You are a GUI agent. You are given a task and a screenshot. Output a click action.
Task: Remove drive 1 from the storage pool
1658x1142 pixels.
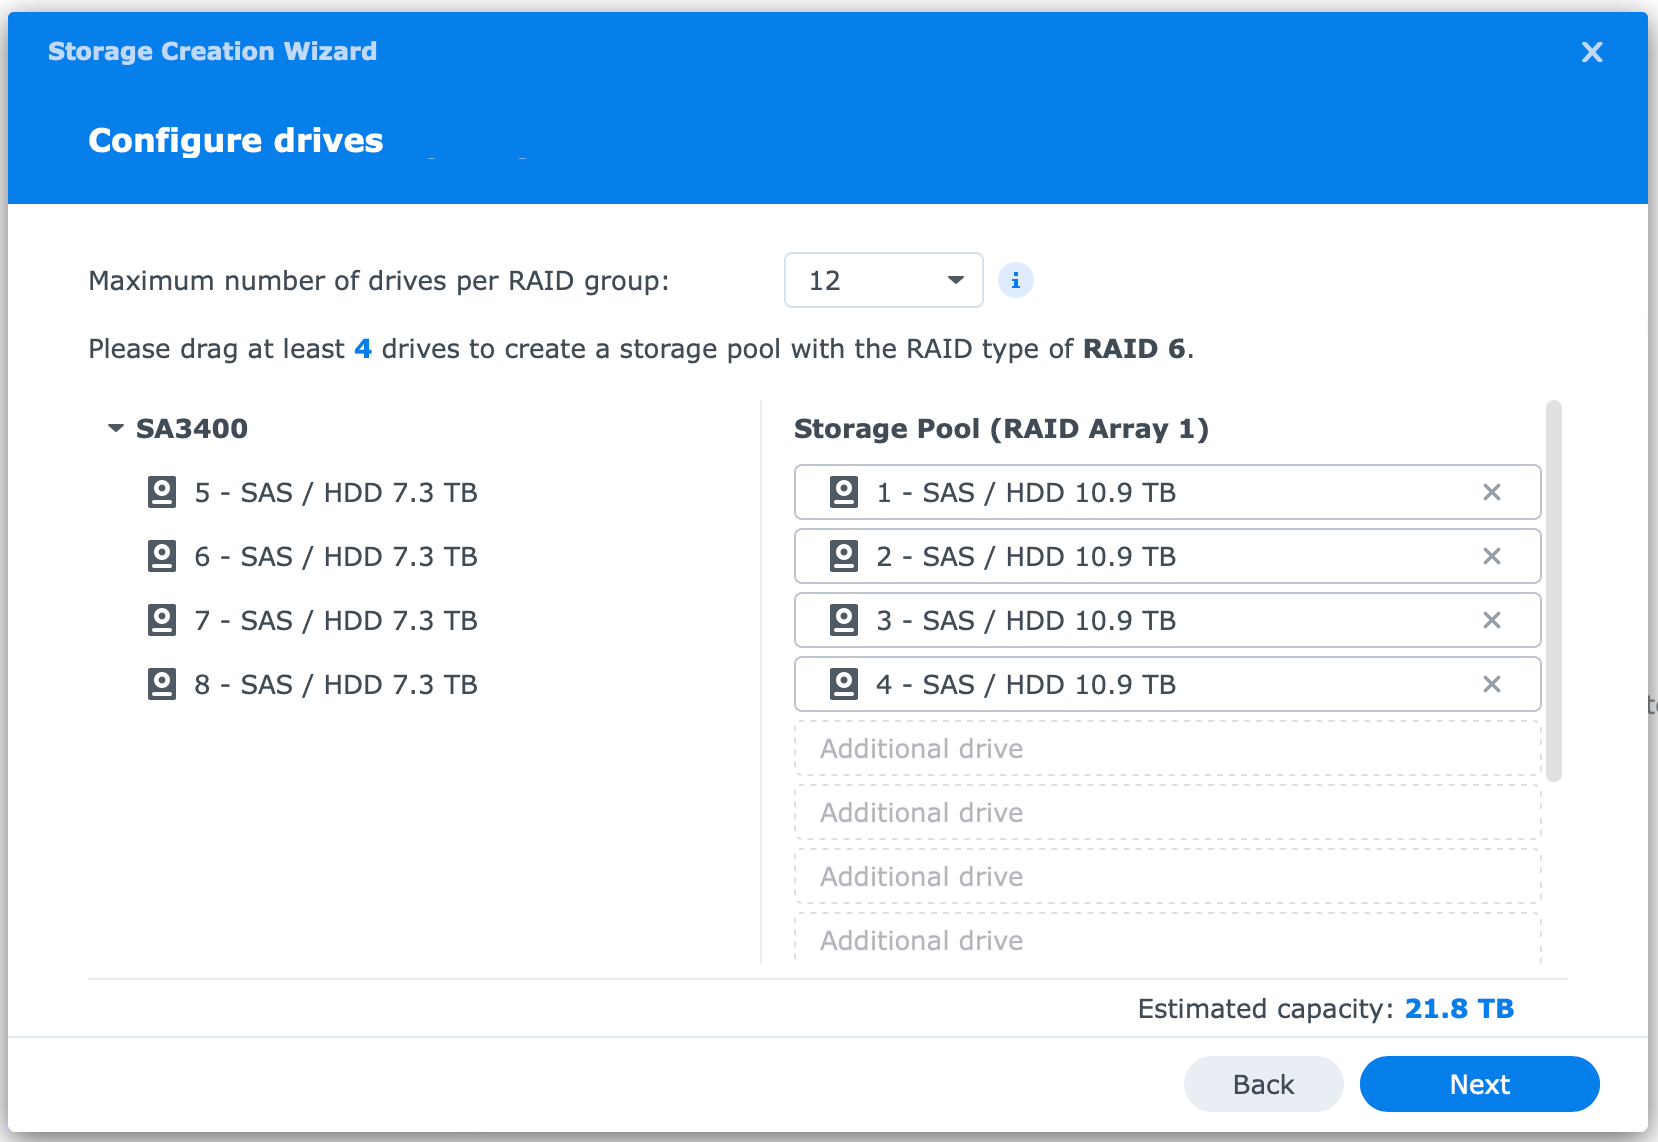(x=1491, y=492)
